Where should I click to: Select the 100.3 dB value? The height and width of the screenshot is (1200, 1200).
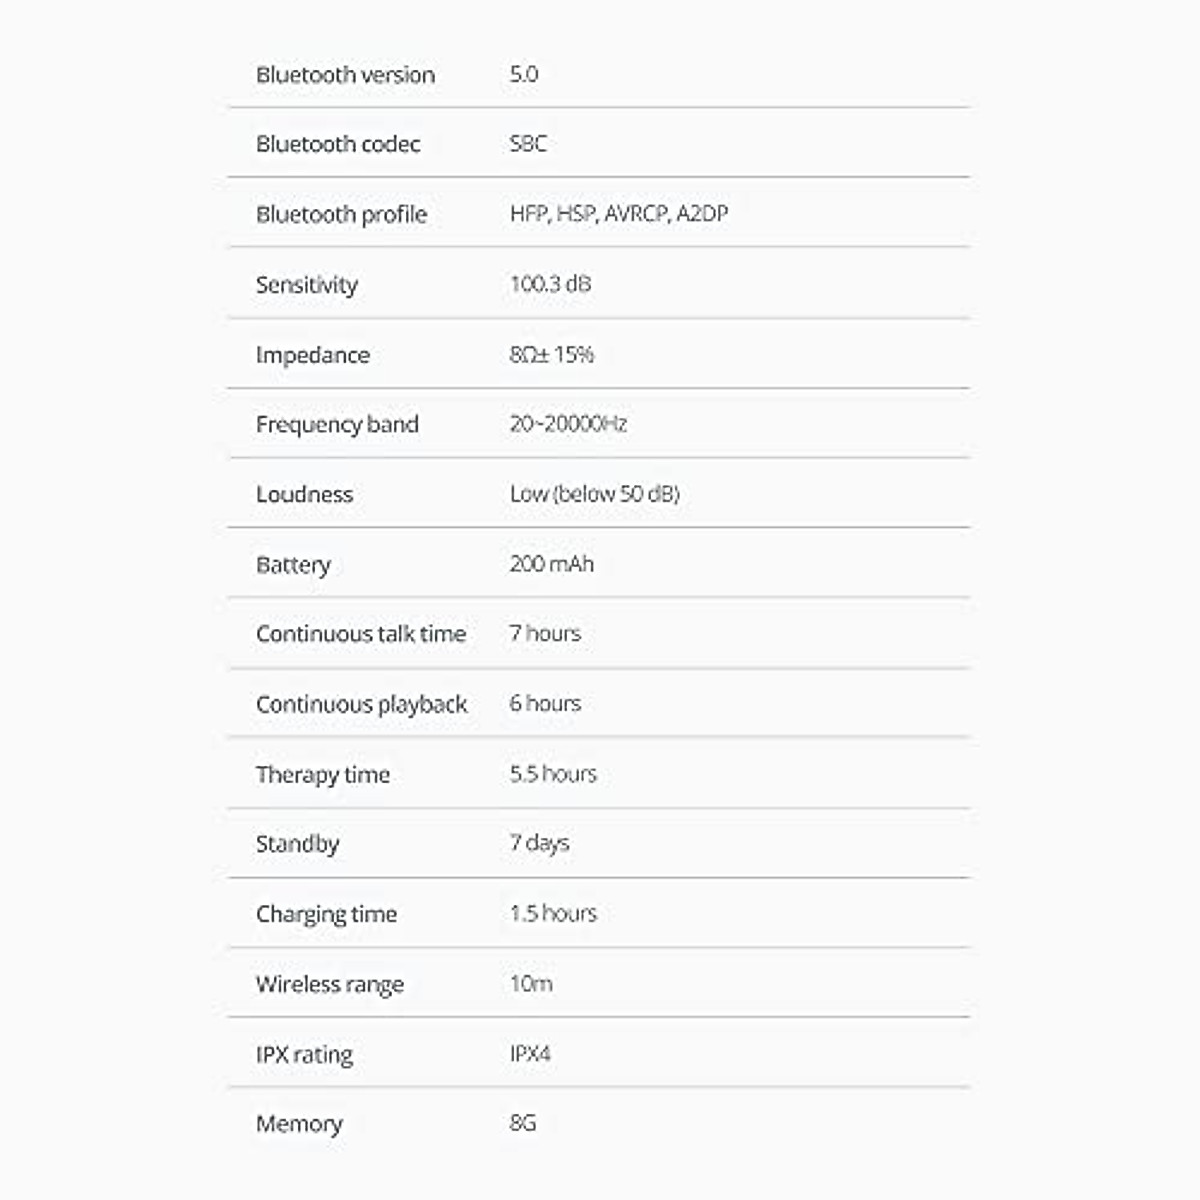tap(550, 284)
